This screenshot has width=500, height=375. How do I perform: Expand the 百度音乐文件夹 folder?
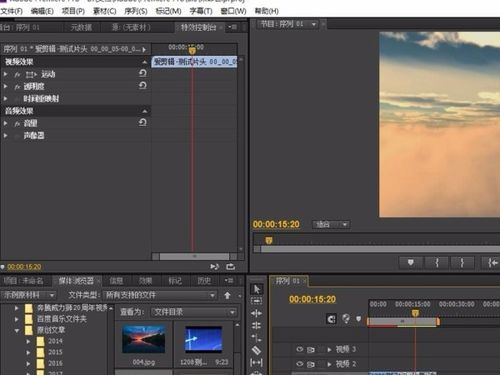point(17,319)
